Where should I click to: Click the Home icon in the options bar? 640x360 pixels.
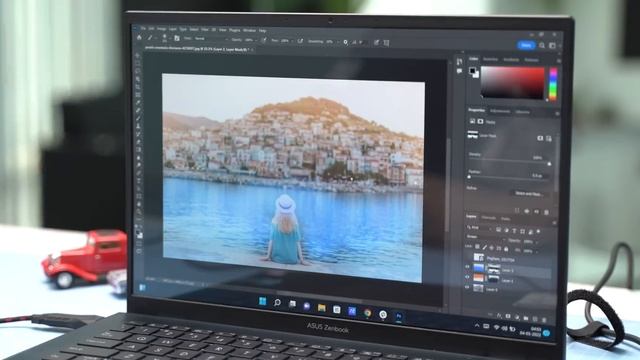pos(139,38)
